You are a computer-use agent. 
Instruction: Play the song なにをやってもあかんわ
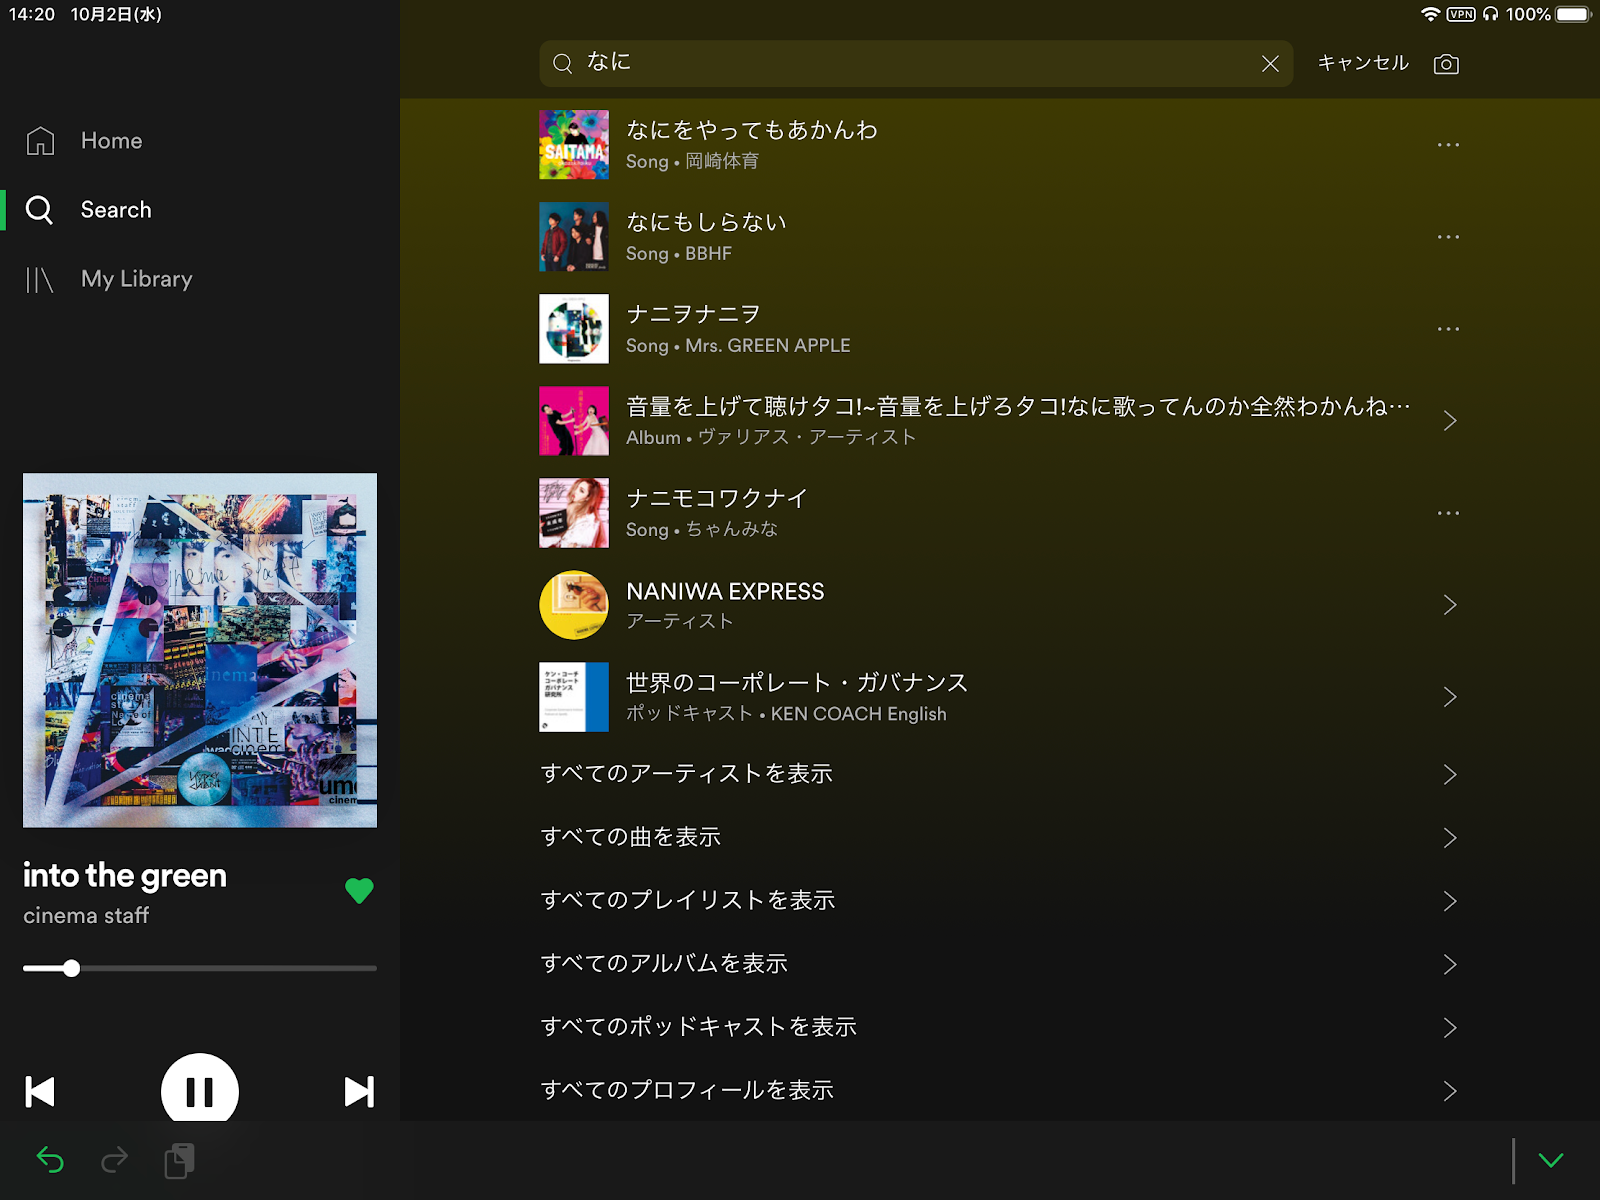1000,145
